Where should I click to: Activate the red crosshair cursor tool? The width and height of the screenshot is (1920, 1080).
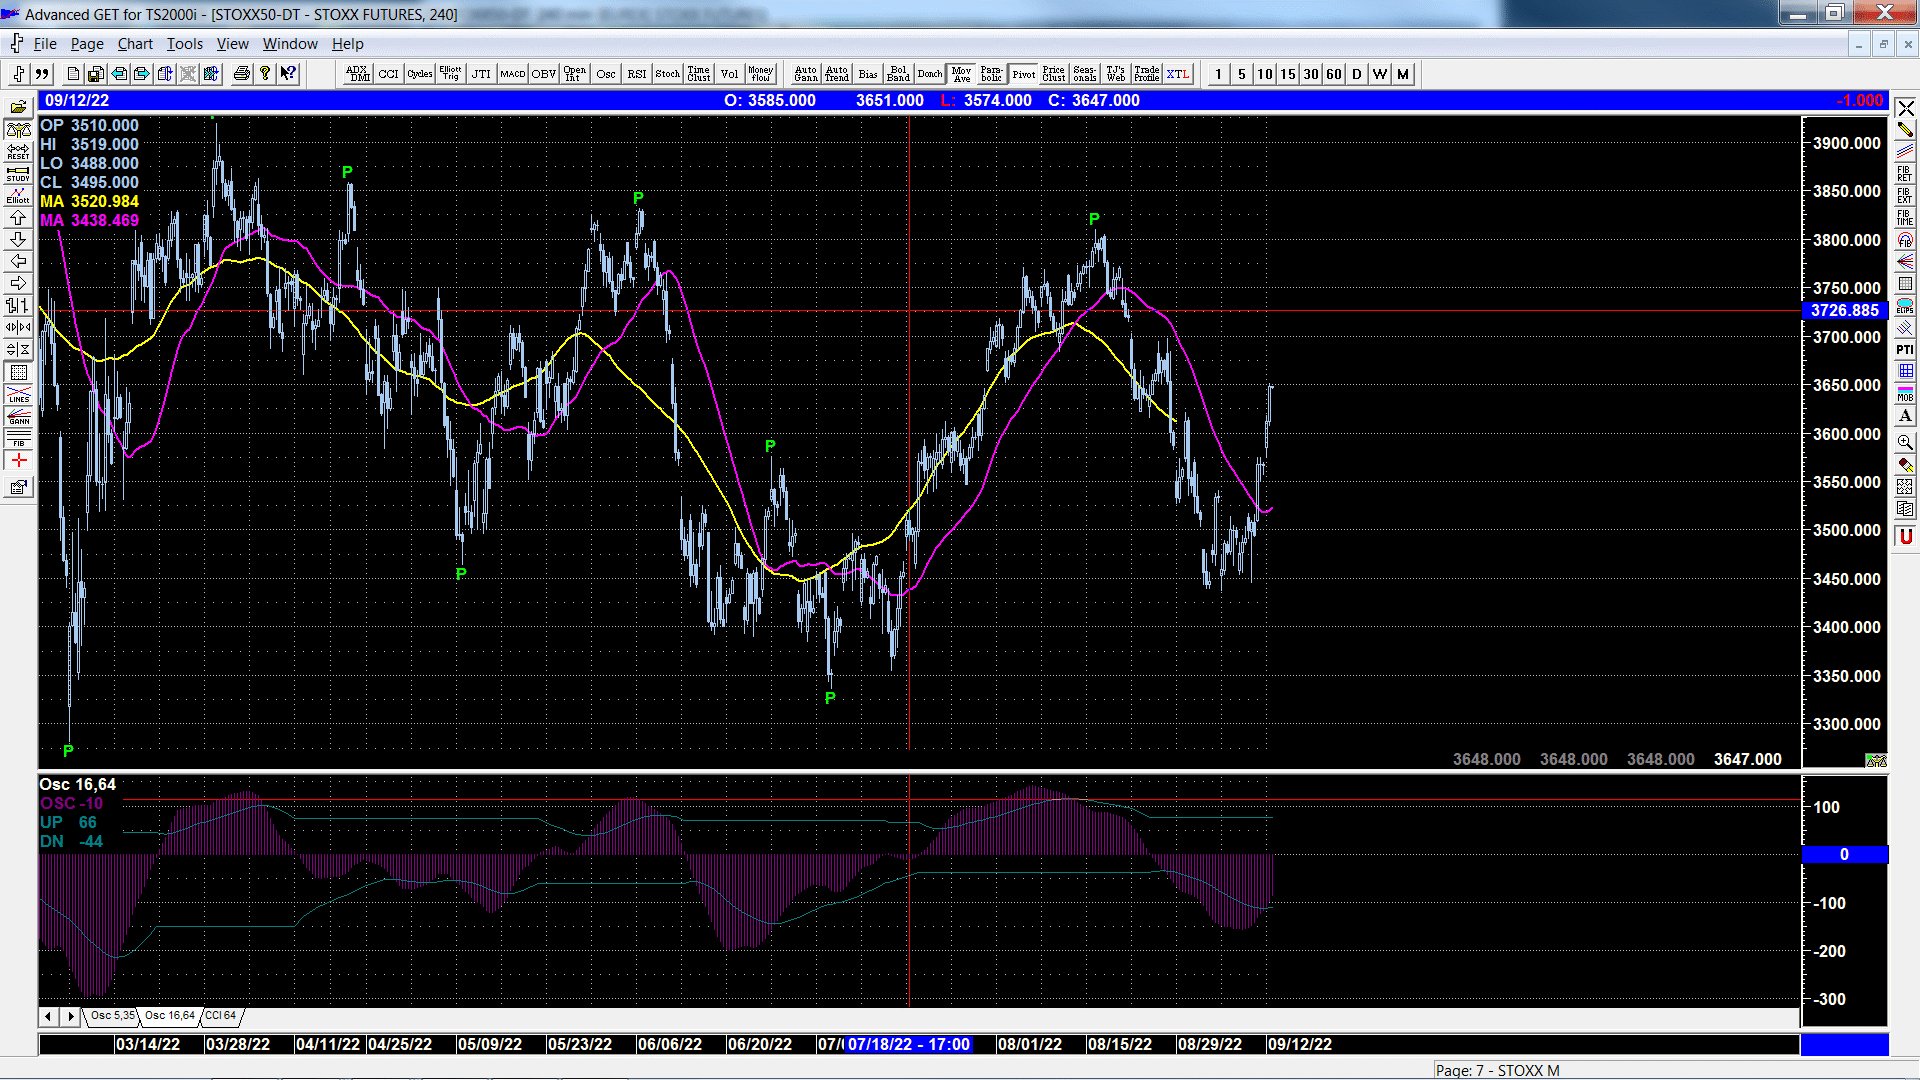tap(18, 460)
